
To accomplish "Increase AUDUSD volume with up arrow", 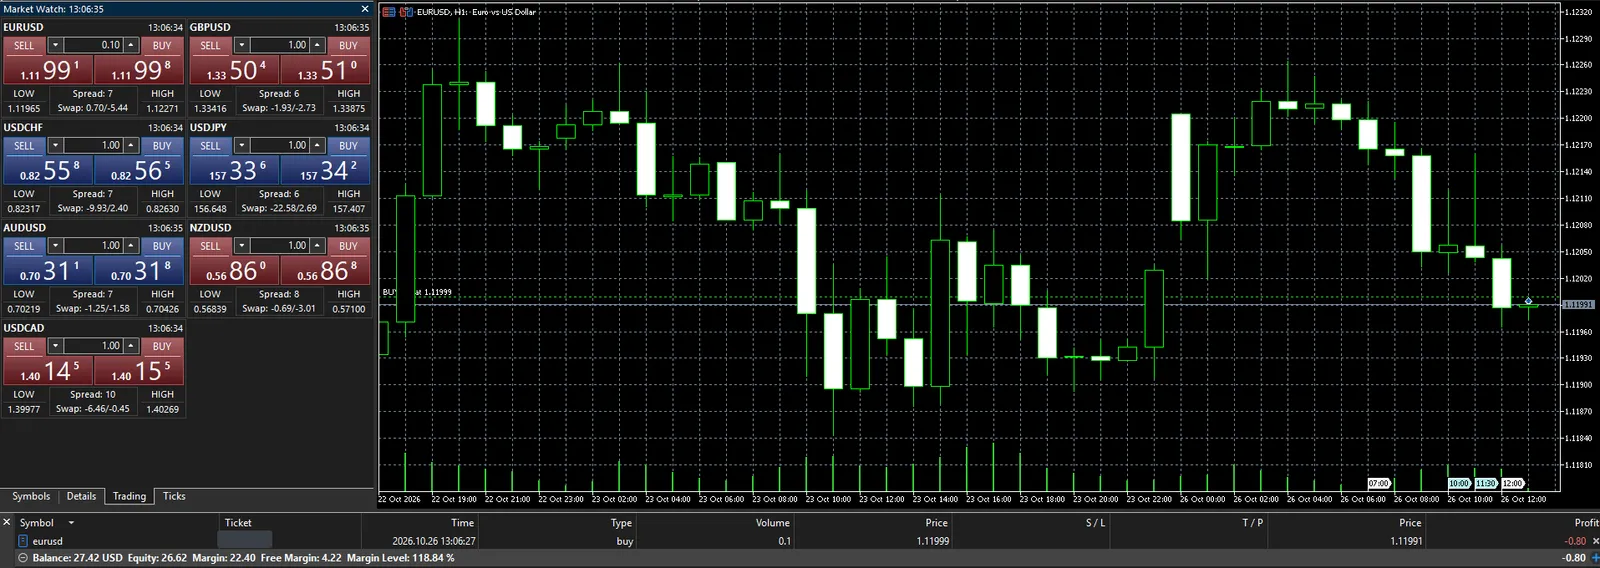I will (x=131, y=246).
